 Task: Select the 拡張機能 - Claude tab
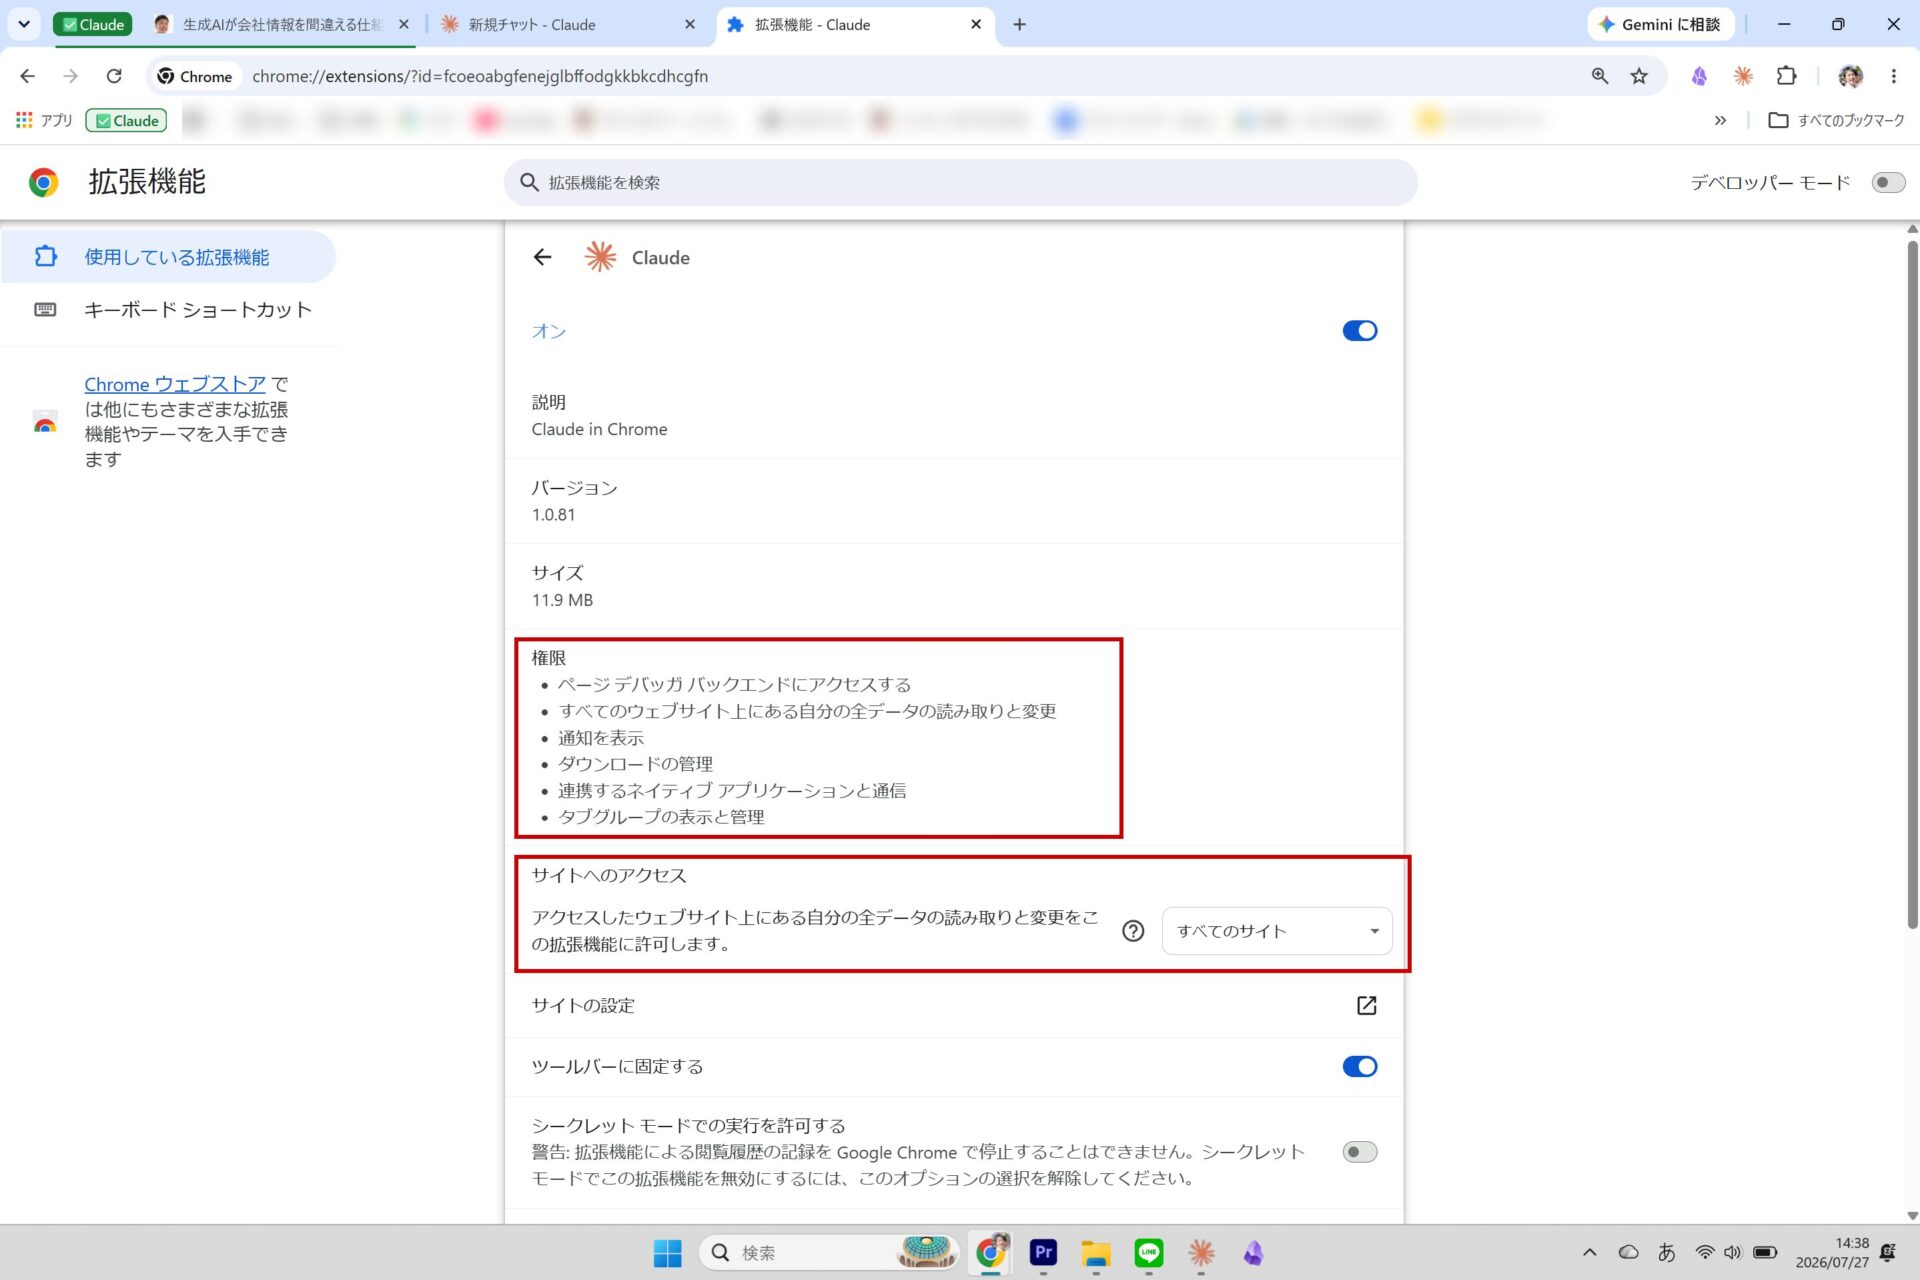[x=855, y=24]
